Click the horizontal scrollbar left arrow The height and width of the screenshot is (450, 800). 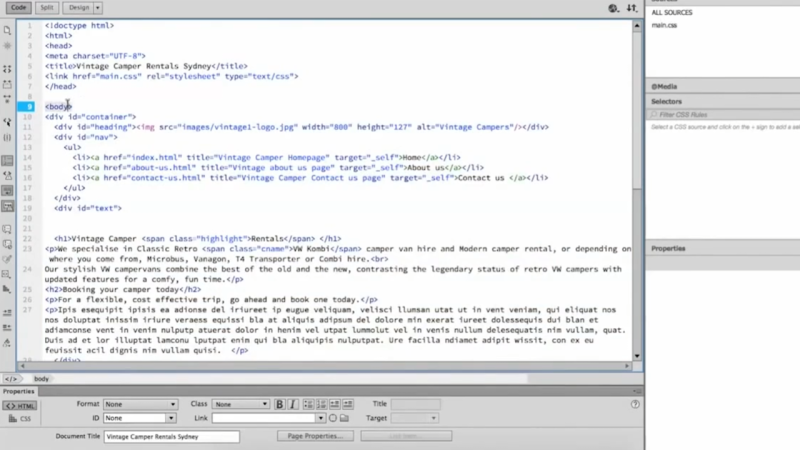pyautogui.click(x=22, y=366)
